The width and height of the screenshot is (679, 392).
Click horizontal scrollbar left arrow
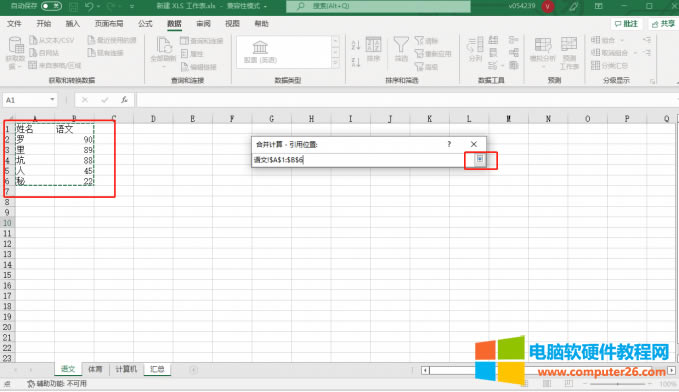(426, 370)
